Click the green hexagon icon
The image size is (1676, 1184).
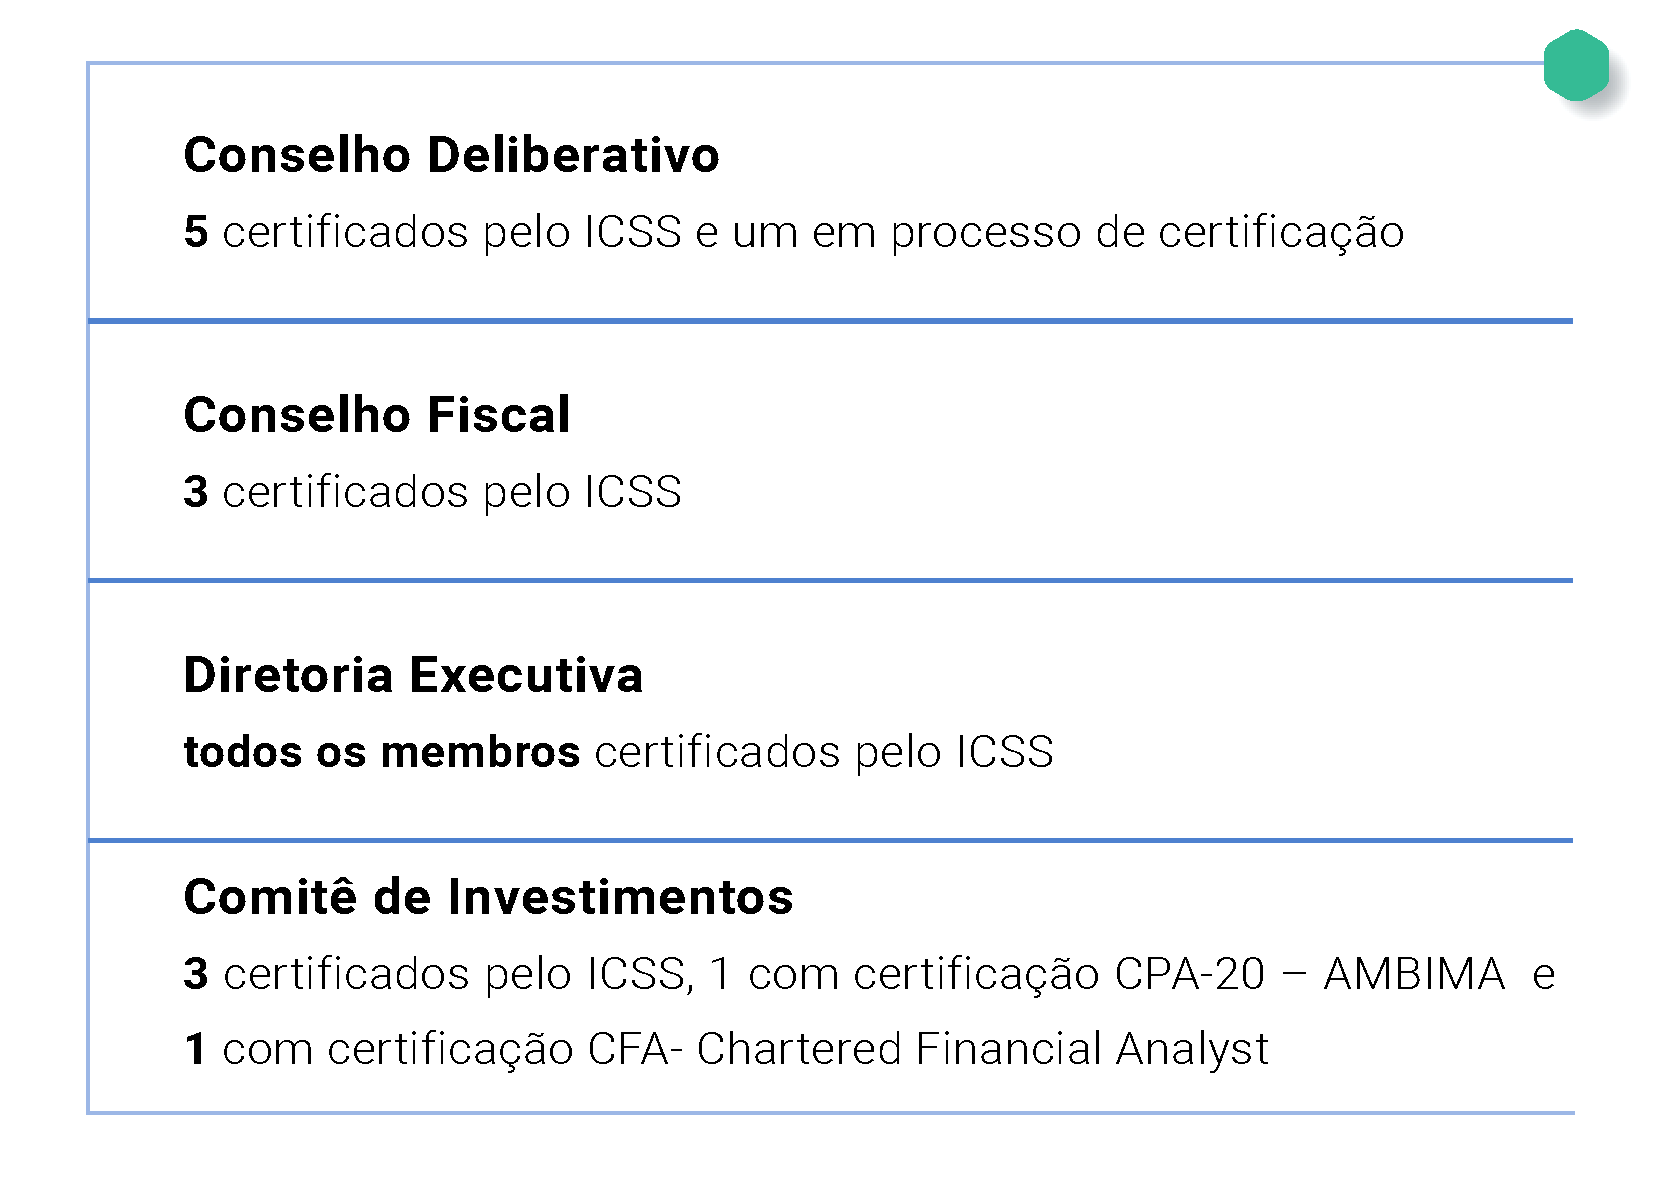(1576, 66)
